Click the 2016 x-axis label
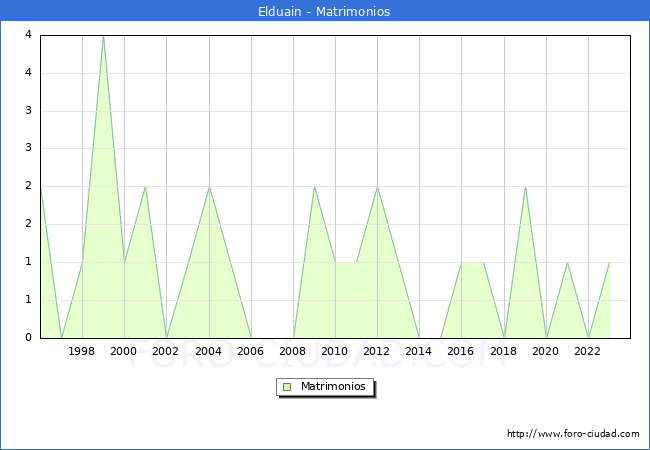The width and height of the screenshot is (650, 450). point(460,351)
